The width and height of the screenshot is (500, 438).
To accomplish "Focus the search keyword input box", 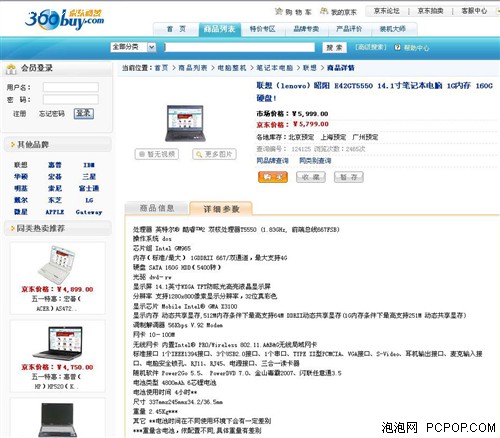I will pyautogui.click(x=240, y=47).
